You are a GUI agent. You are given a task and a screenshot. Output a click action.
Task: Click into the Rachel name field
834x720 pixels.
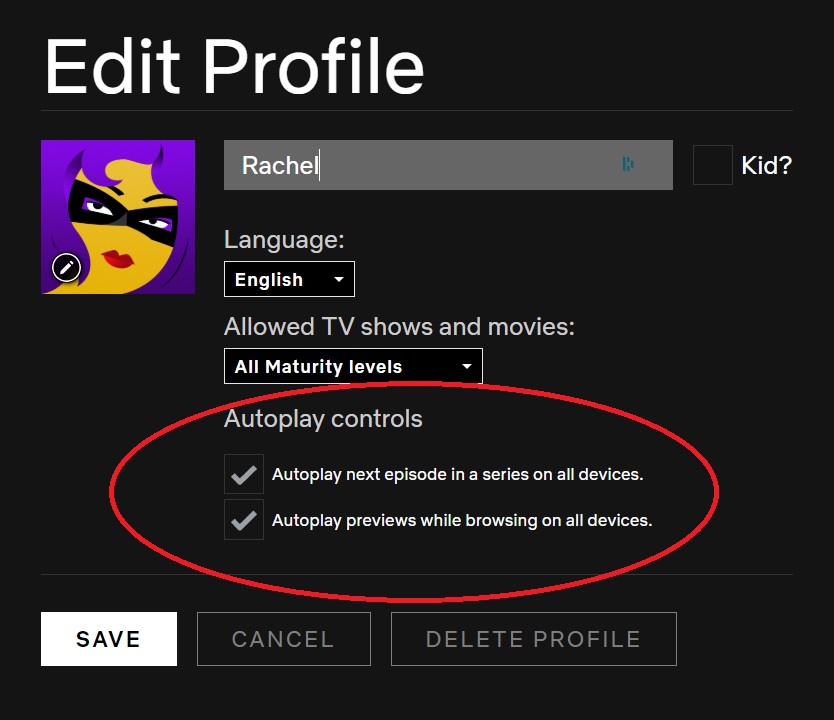click(420, 165)
